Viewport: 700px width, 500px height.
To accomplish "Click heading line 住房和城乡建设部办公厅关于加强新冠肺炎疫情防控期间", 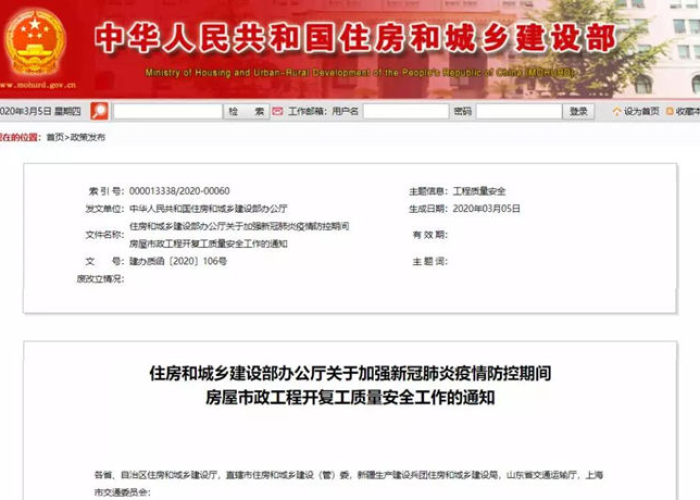I will (350, 373).
